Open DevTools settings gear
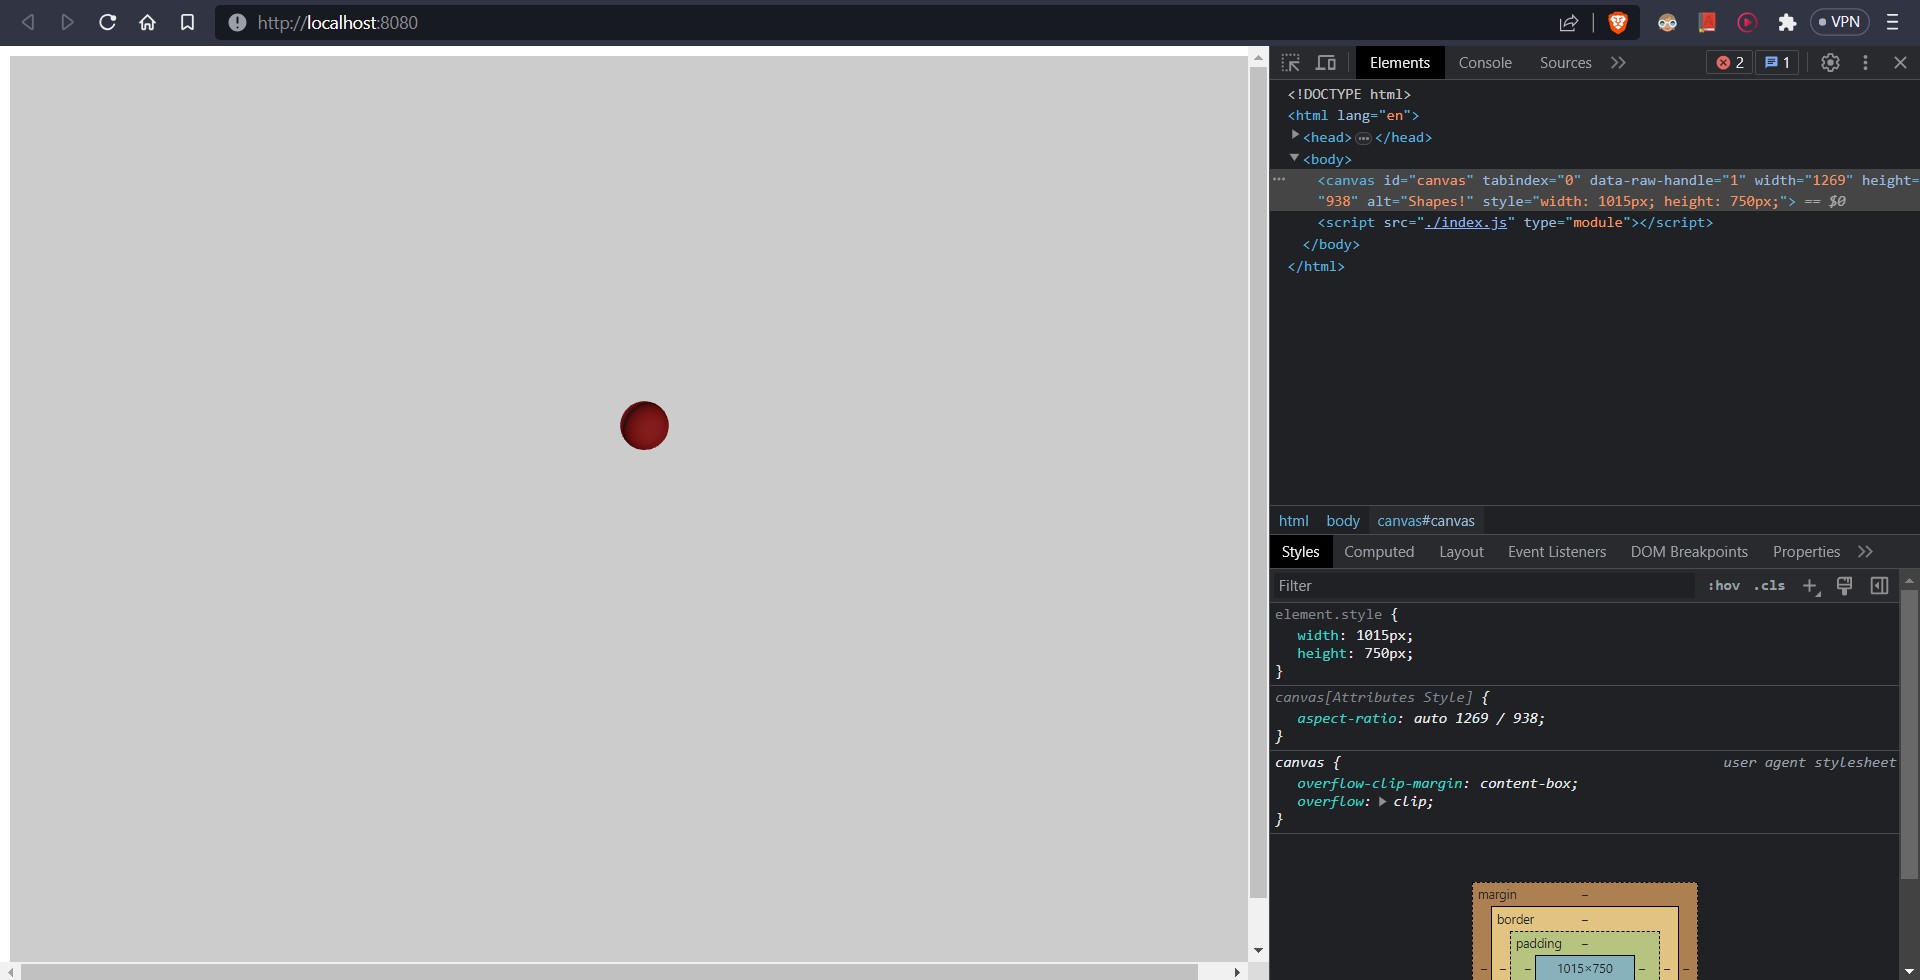 pyautogui.click(x=1829, y=62)
